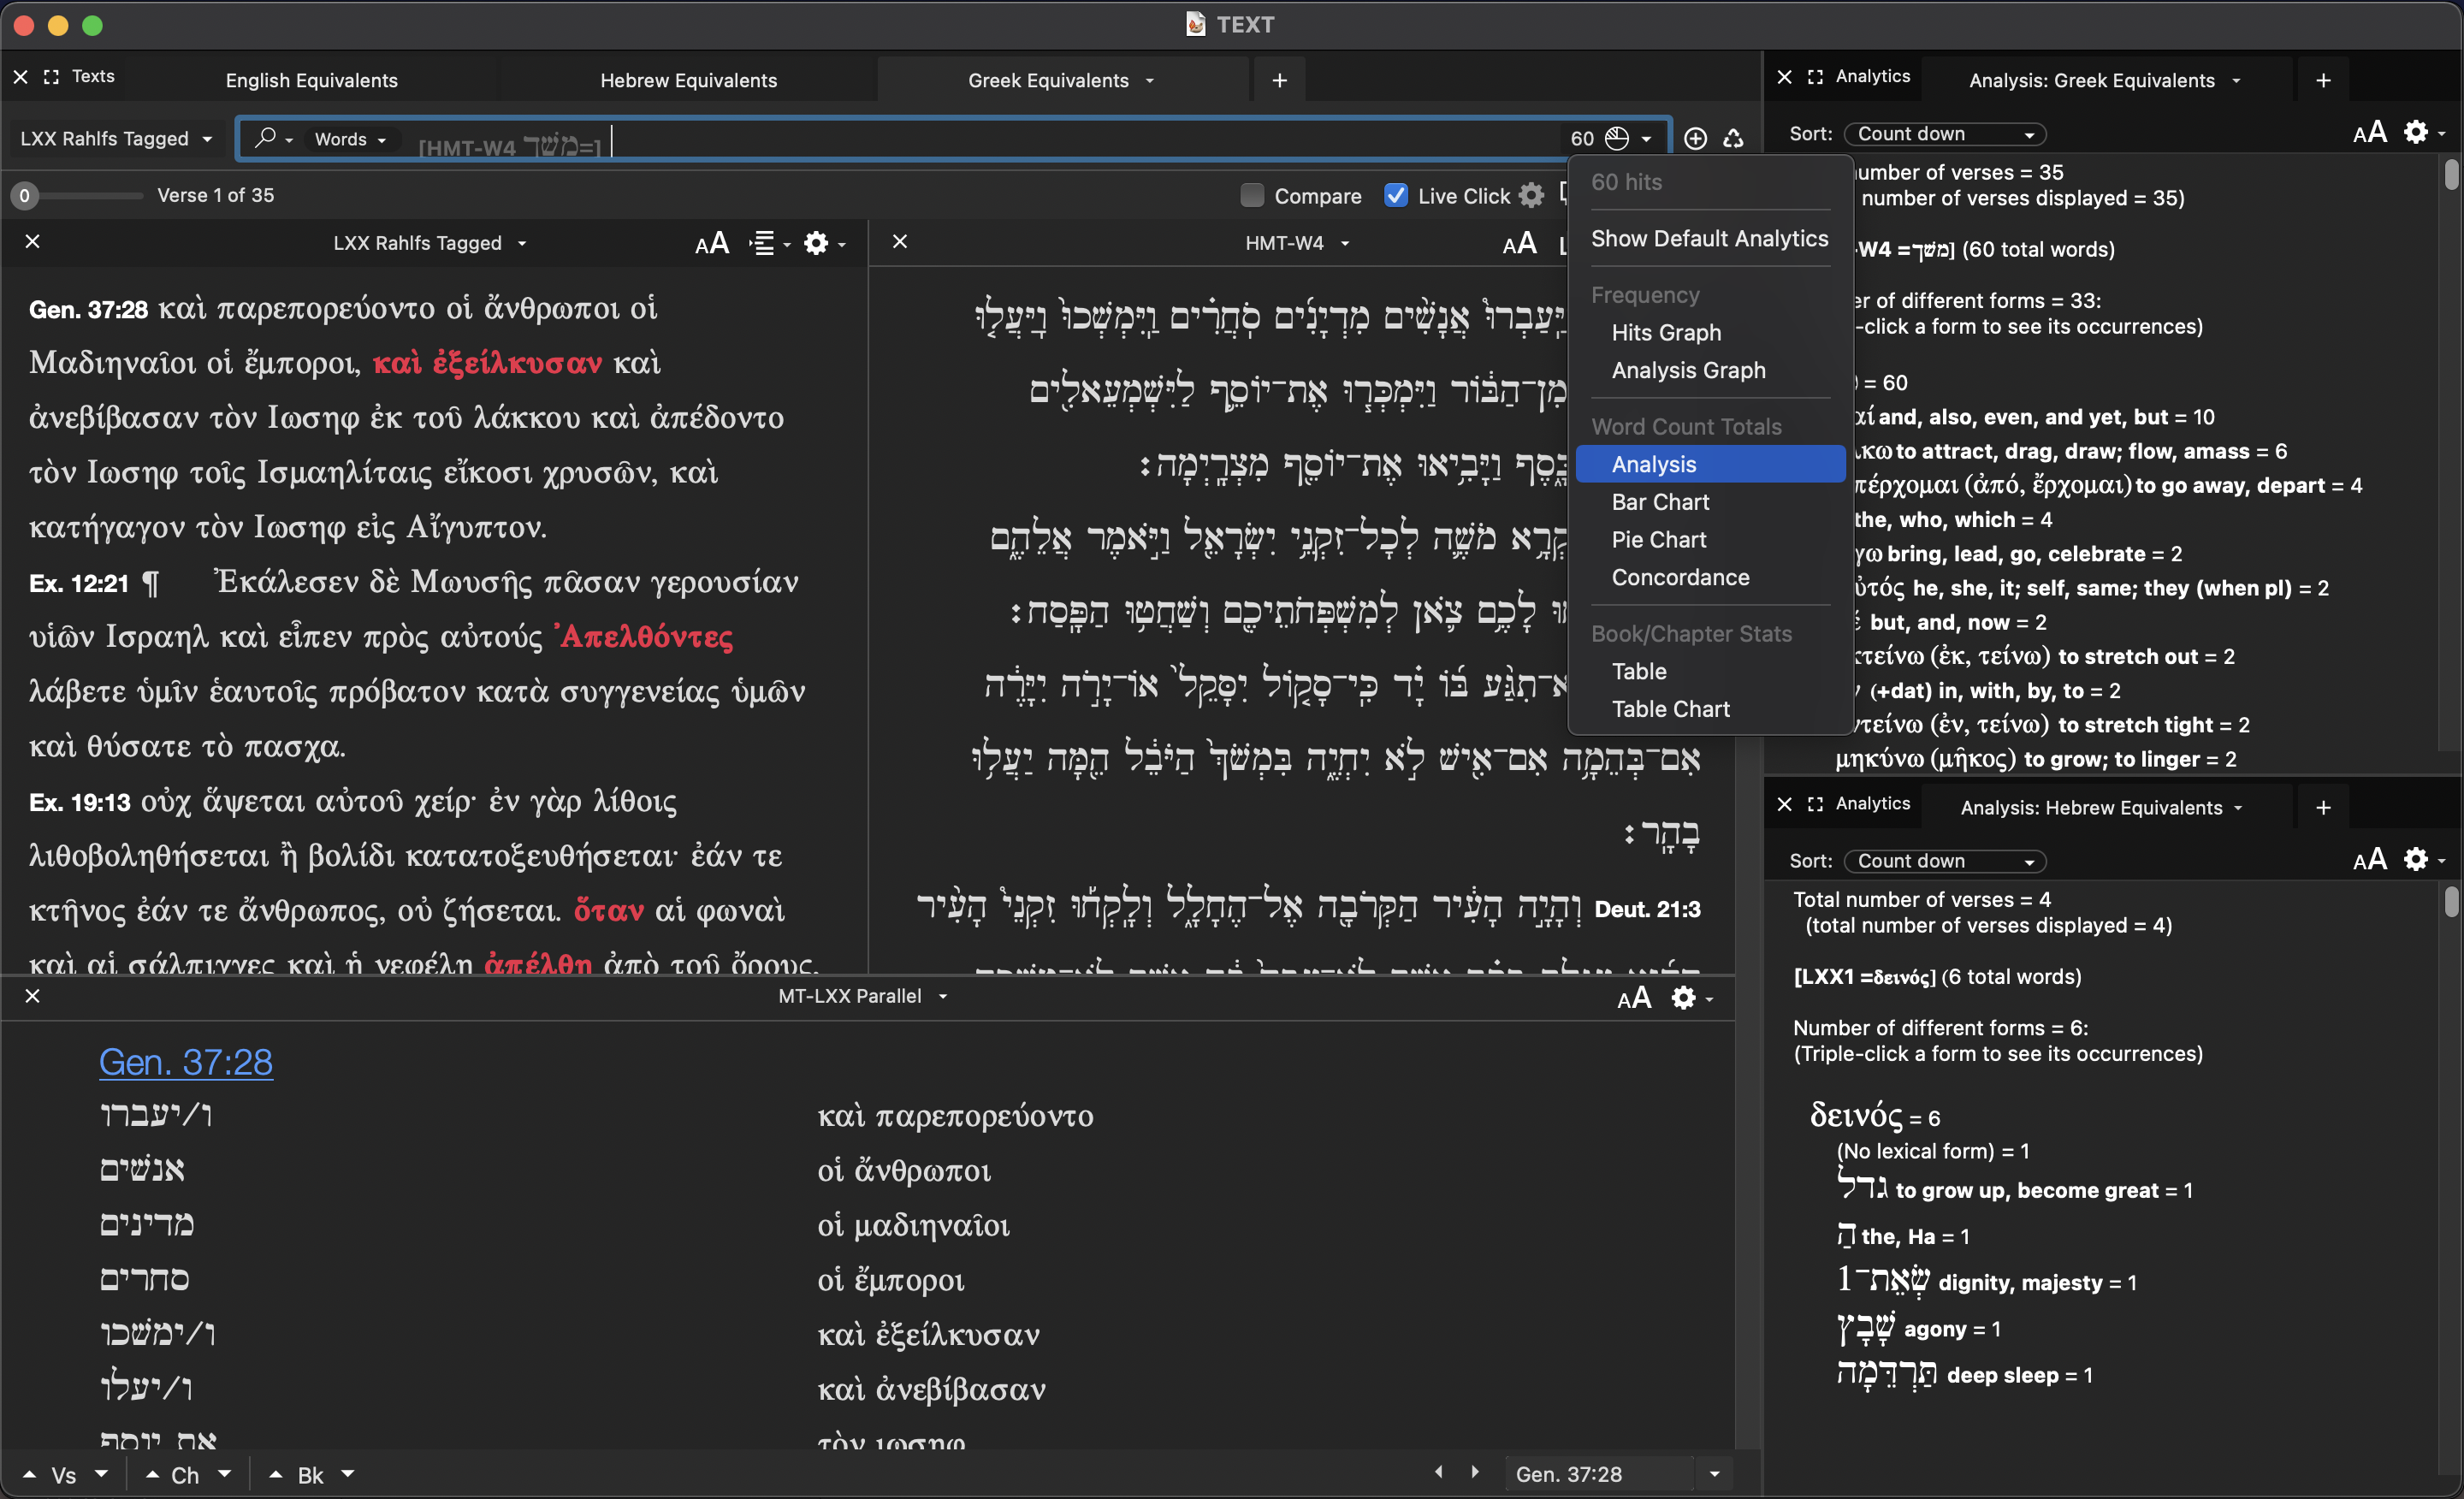The height and width of the screenshot is (1499, 2464).
Task: Open the search magnifier options icon
Action: 269,139
